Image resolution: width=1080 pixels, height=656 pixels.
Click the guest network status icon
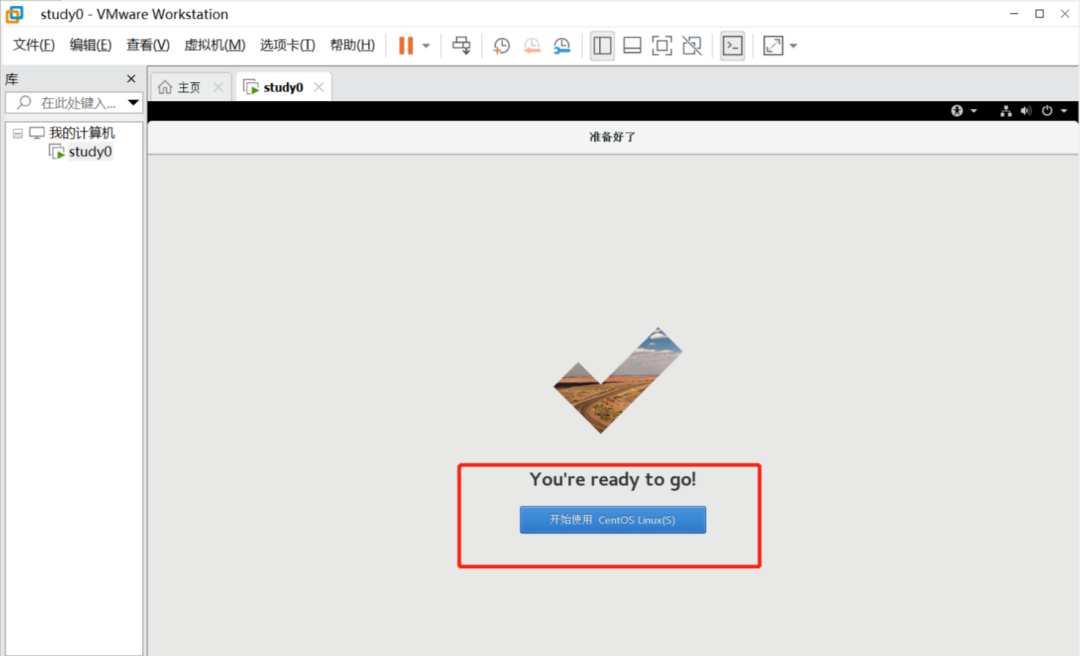point(1006,110)
